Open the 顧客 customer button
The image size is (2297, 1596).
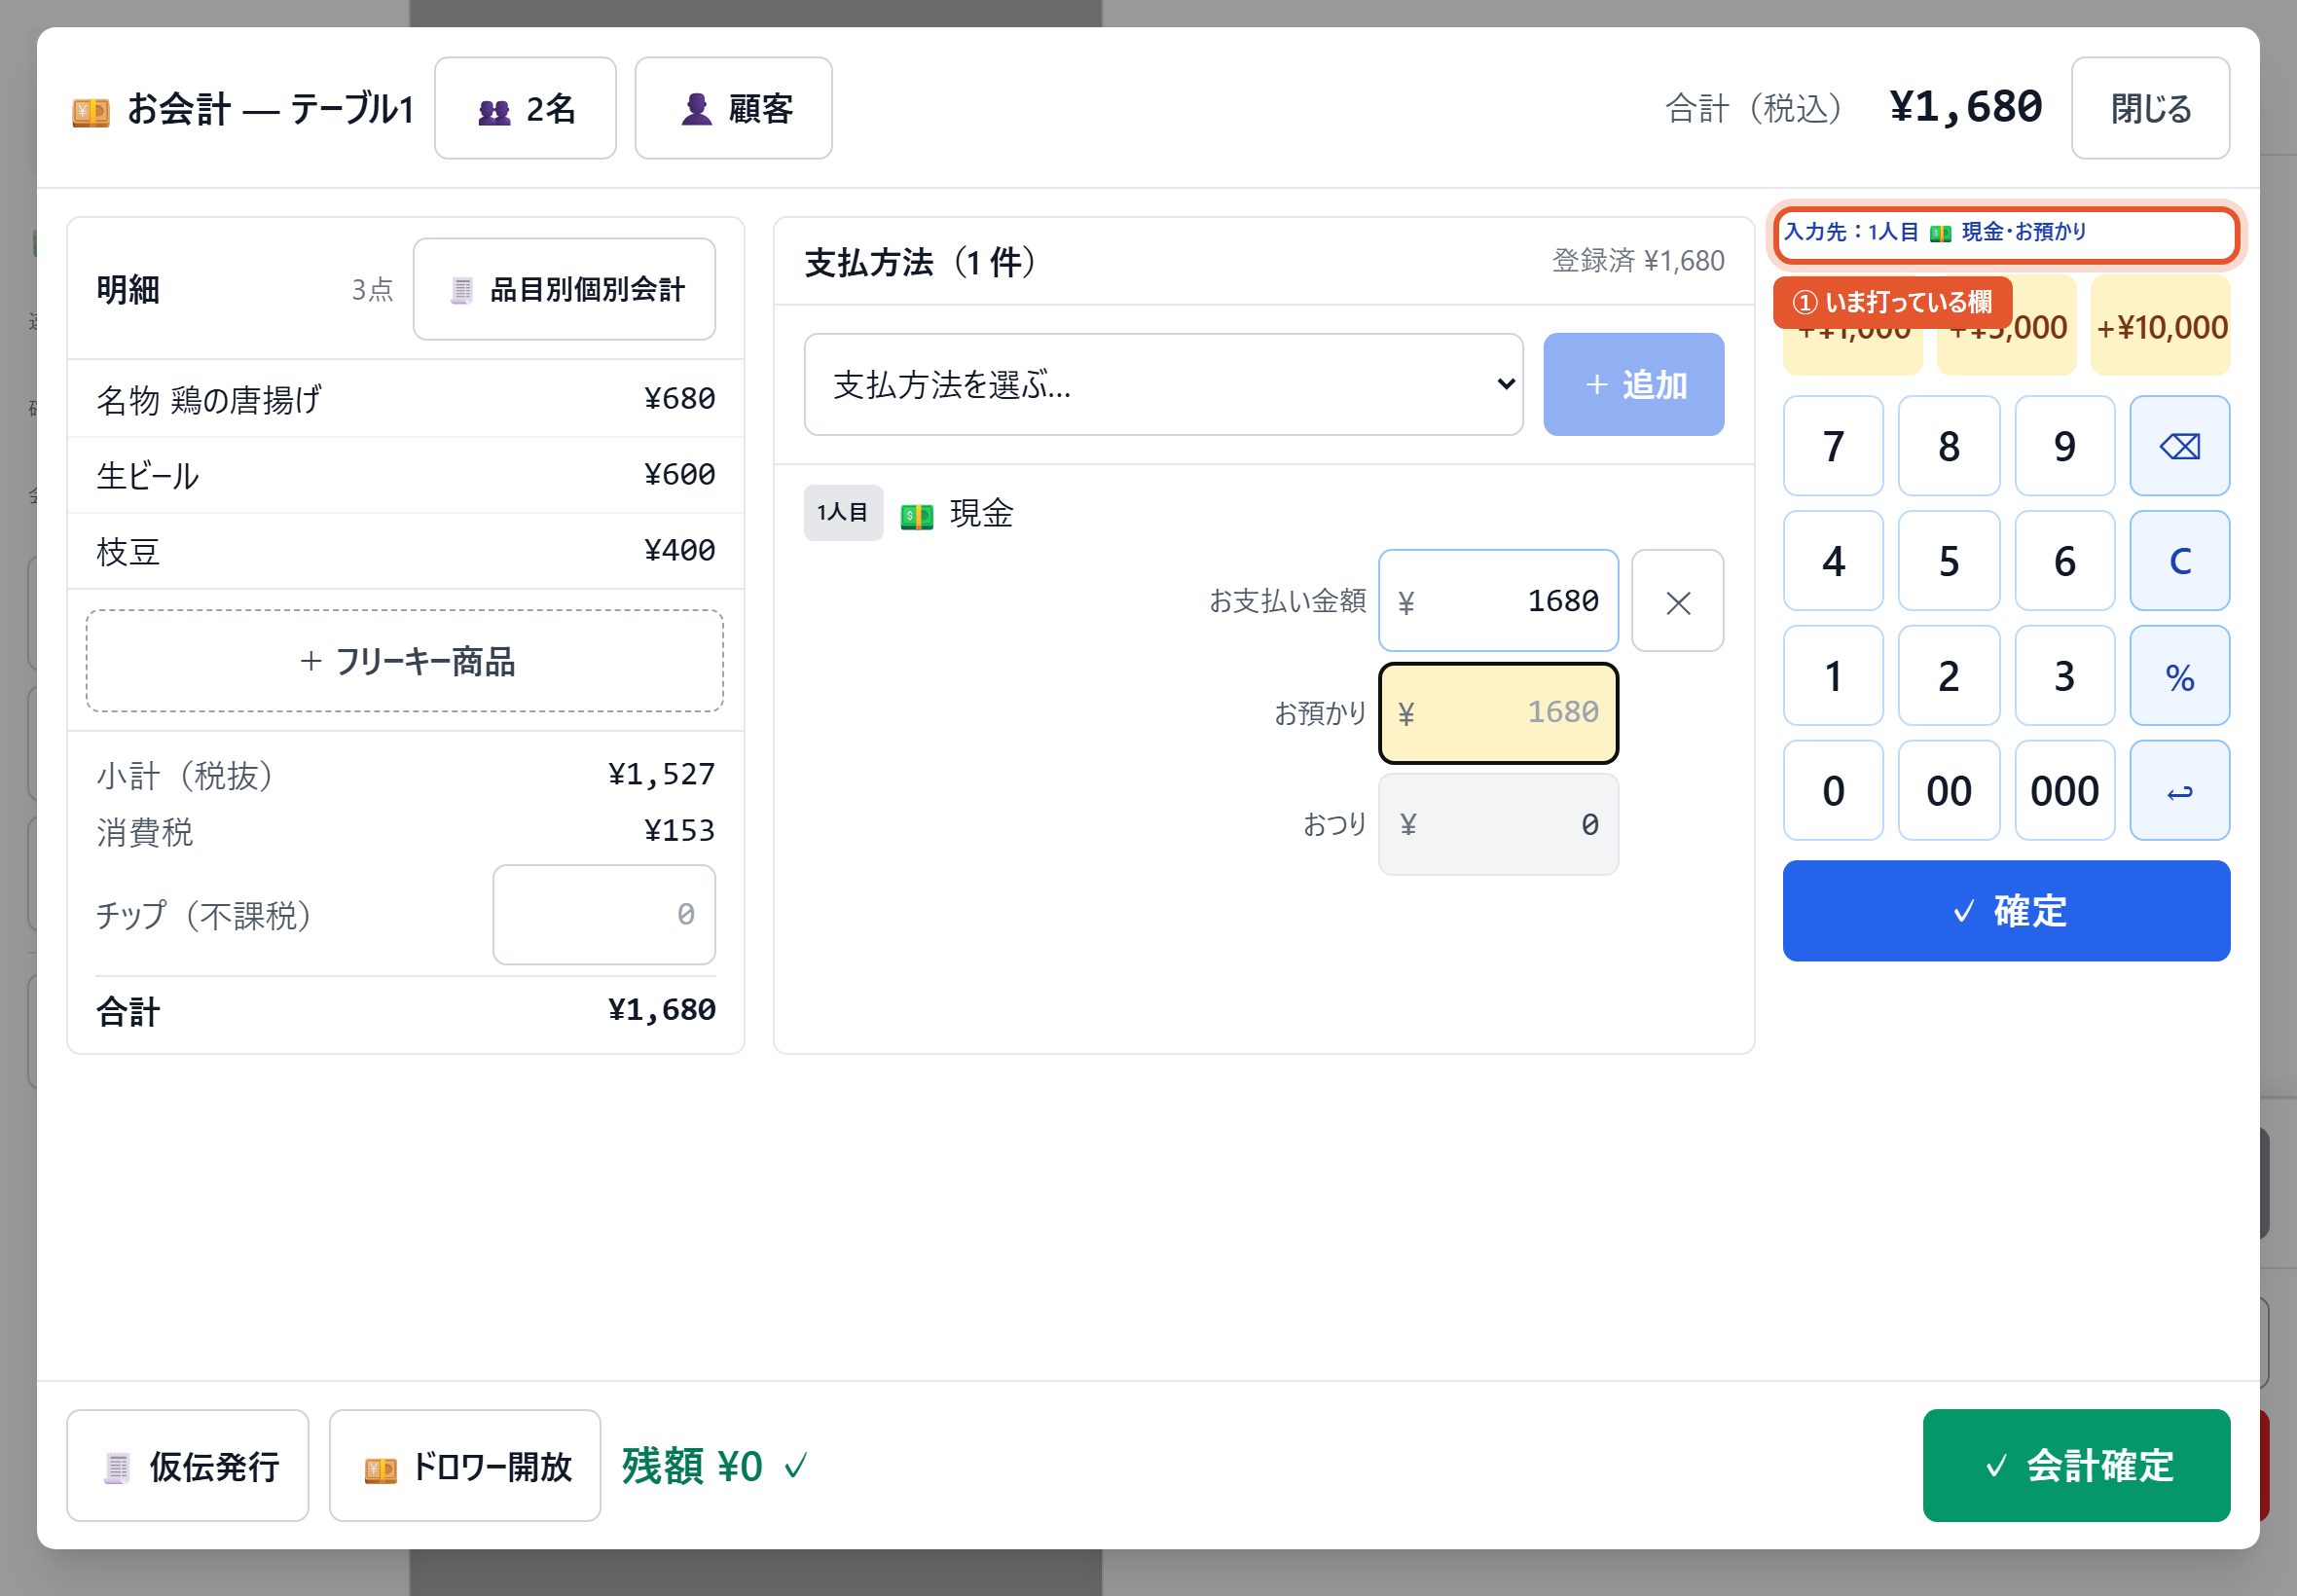(733, 108)
